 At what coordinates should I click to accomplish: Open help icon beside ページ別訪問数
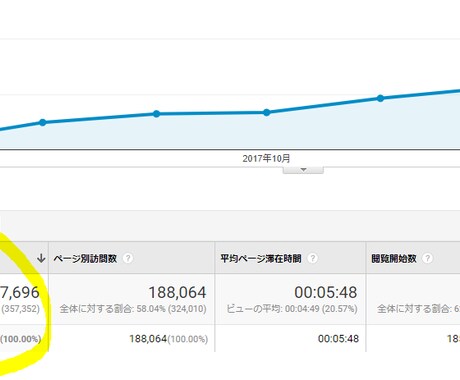pos(128,258)
